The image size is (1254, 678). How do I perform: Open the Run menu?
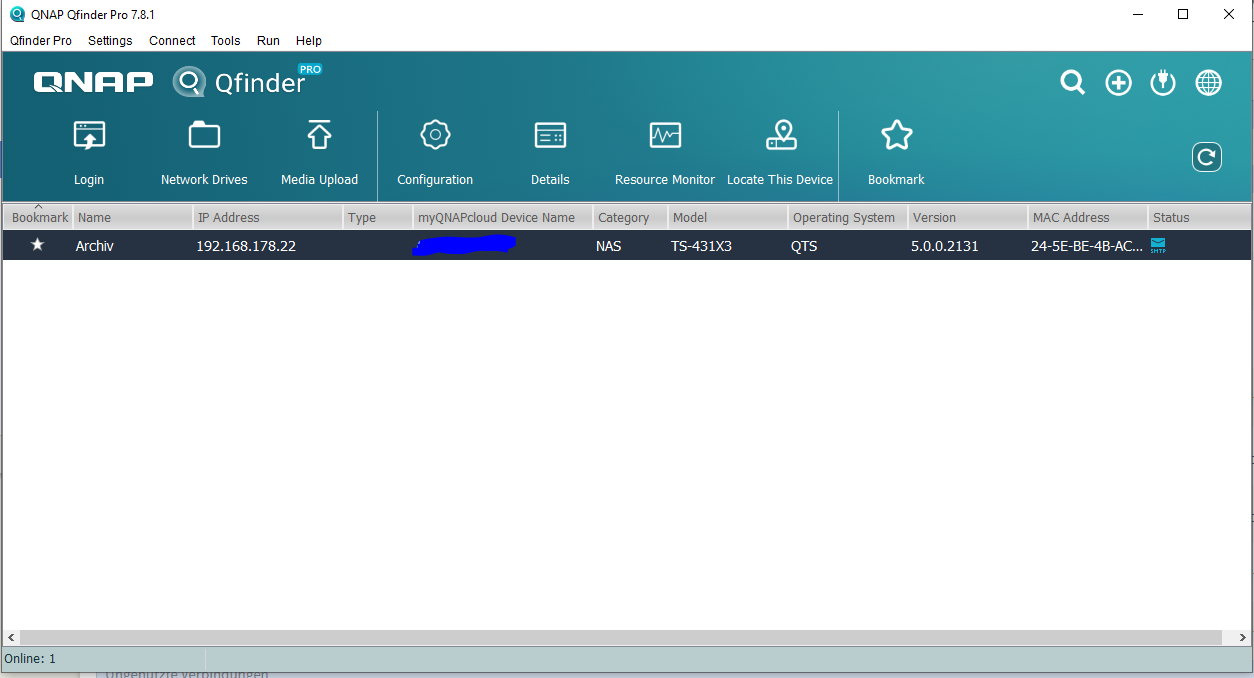(x=268, y=41)
